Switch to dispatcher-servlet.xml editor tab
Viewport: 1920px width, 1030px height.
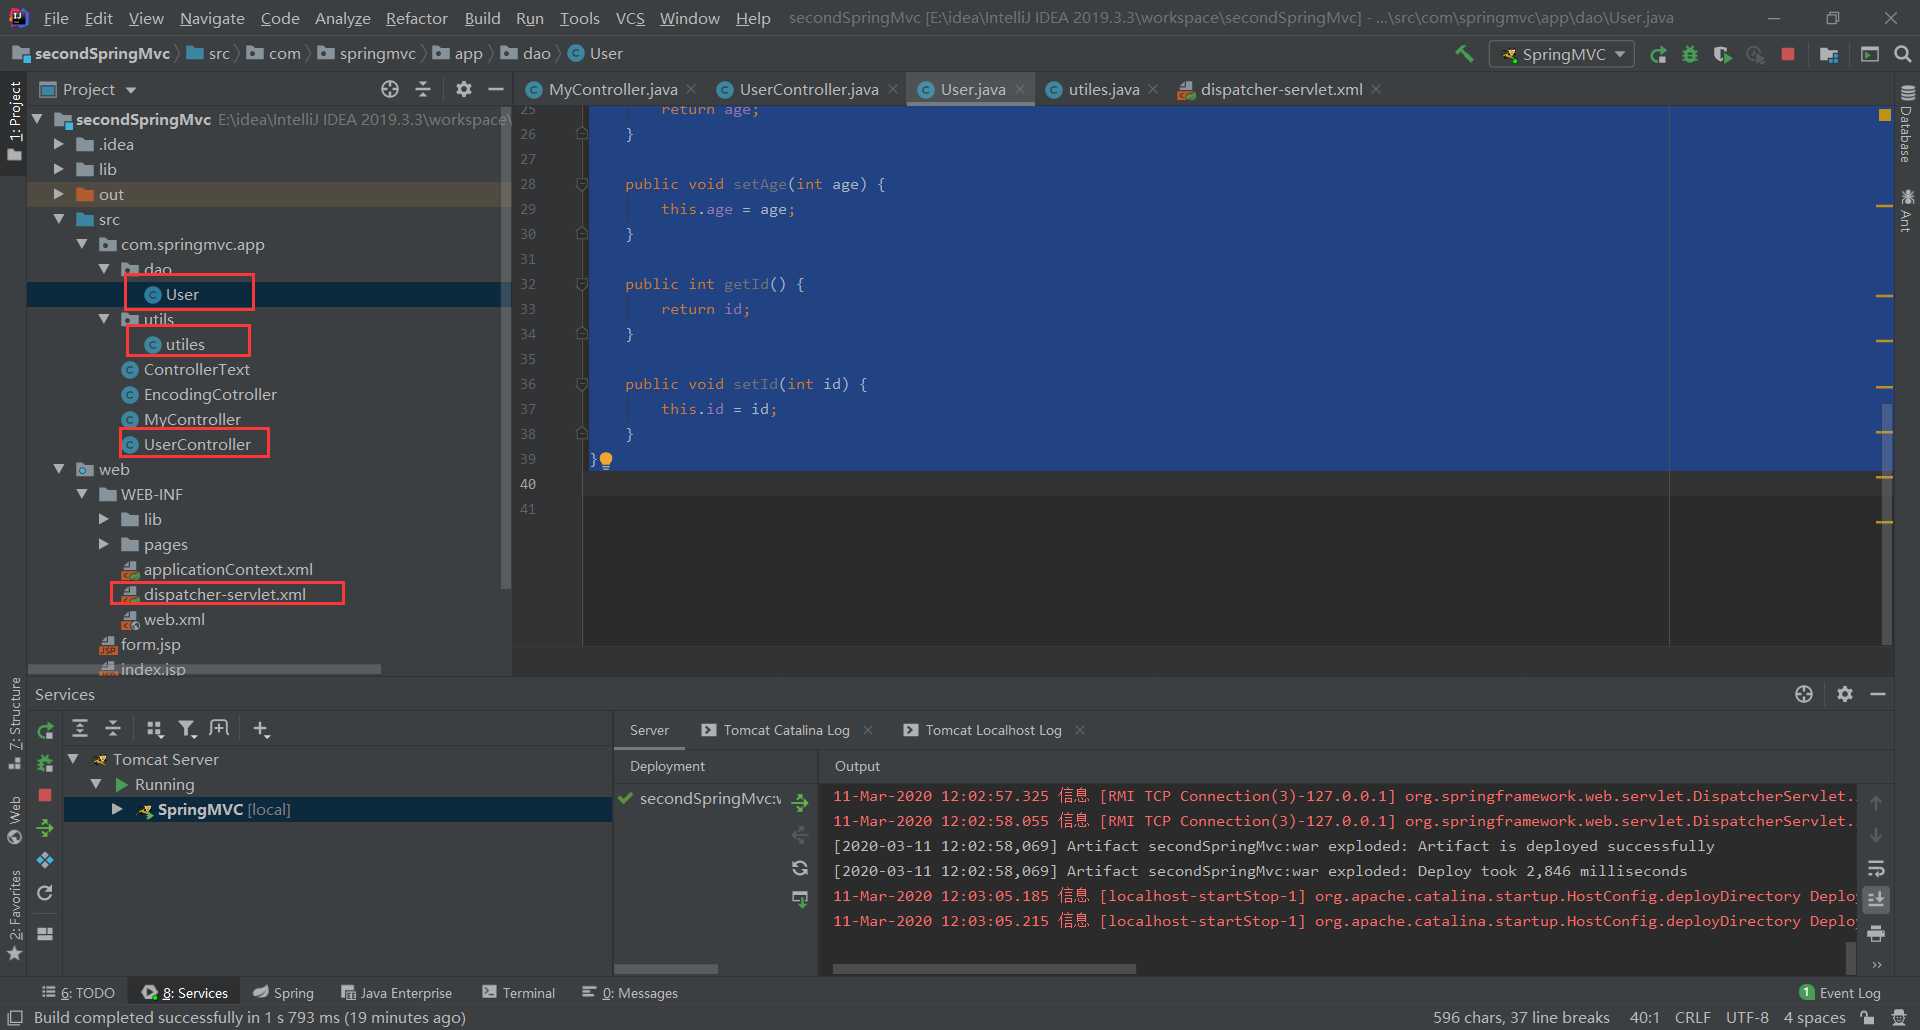tap(1281, 89)
